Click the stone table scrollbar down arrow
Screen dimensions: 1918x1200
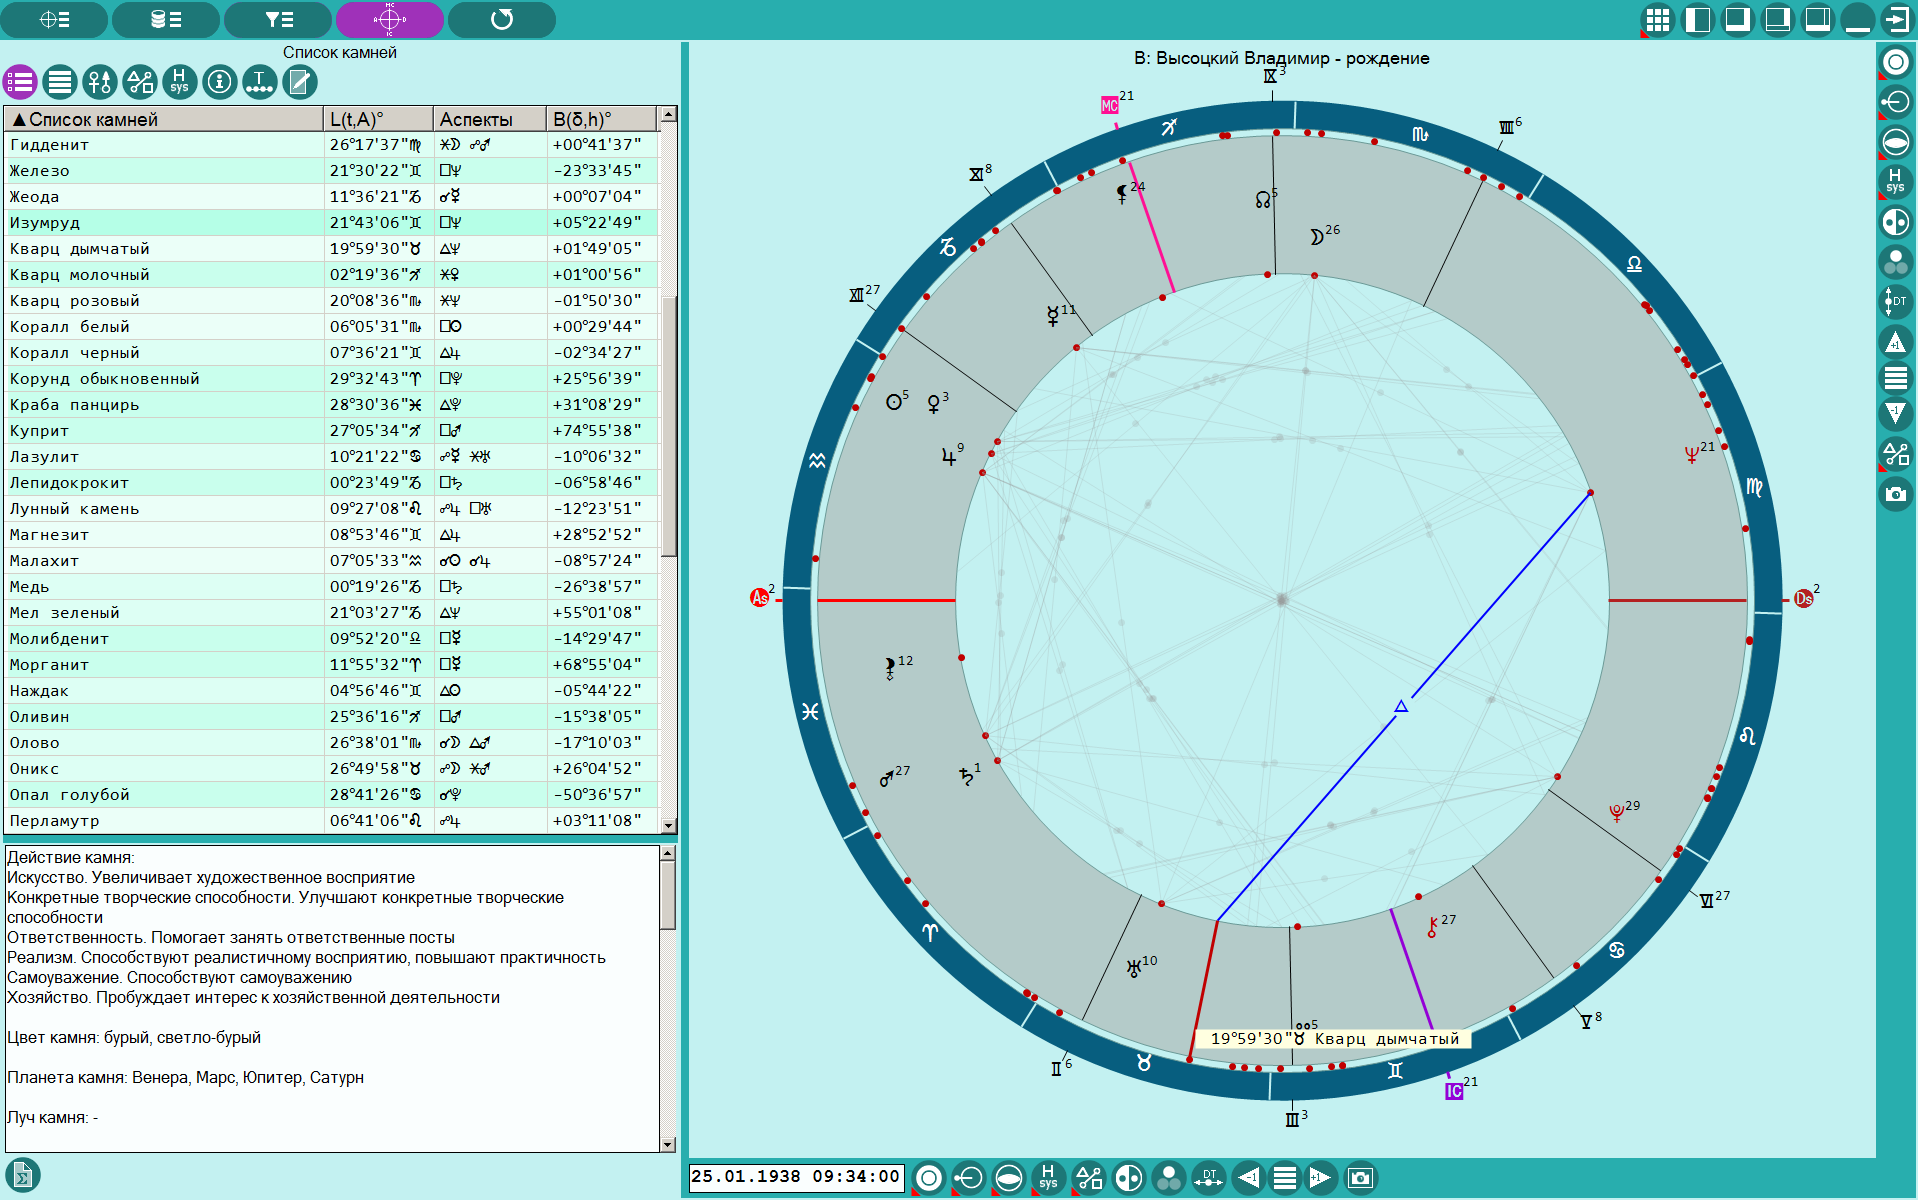668,825
